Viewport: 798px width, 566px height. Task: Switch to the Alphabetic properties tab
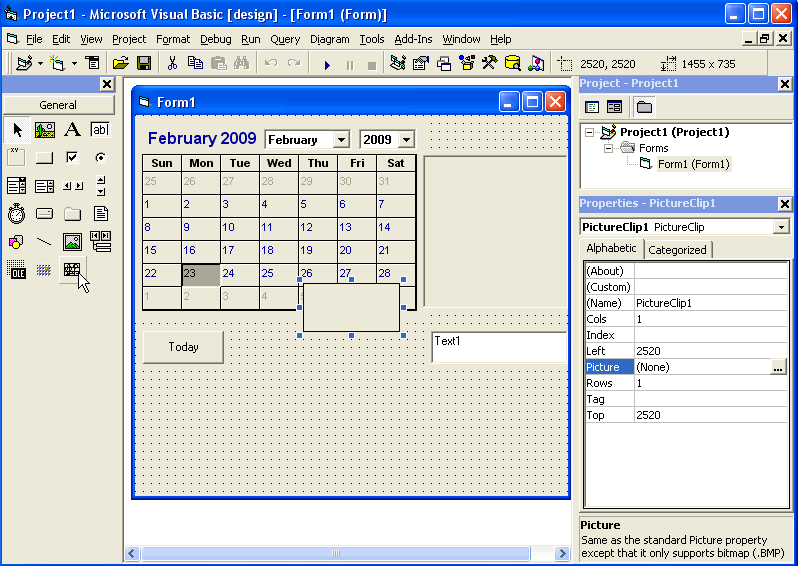[611, 248]
